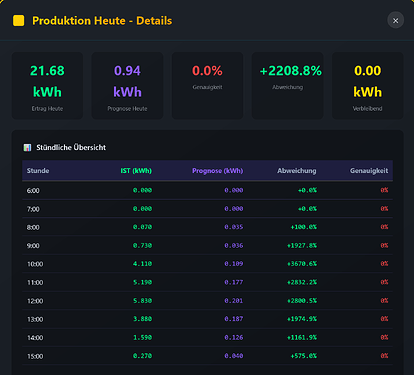This screenshot has width=414, height=375.
Task: Select the 21.68 kWh Ertrag Heute card
Action: tap(47, 85)
